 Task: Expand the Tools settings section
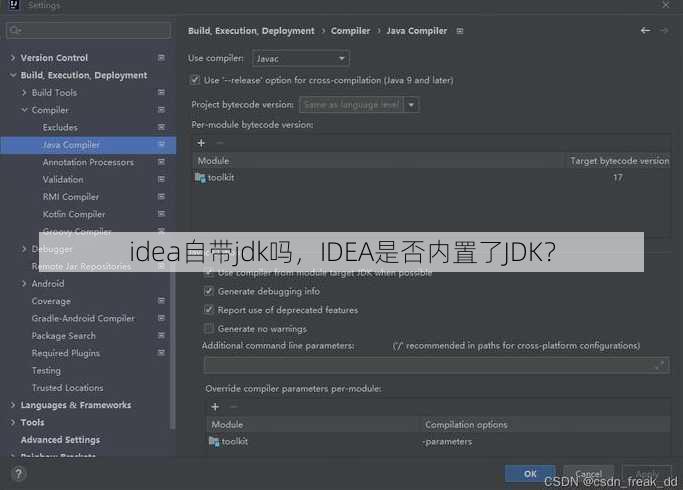13,422
